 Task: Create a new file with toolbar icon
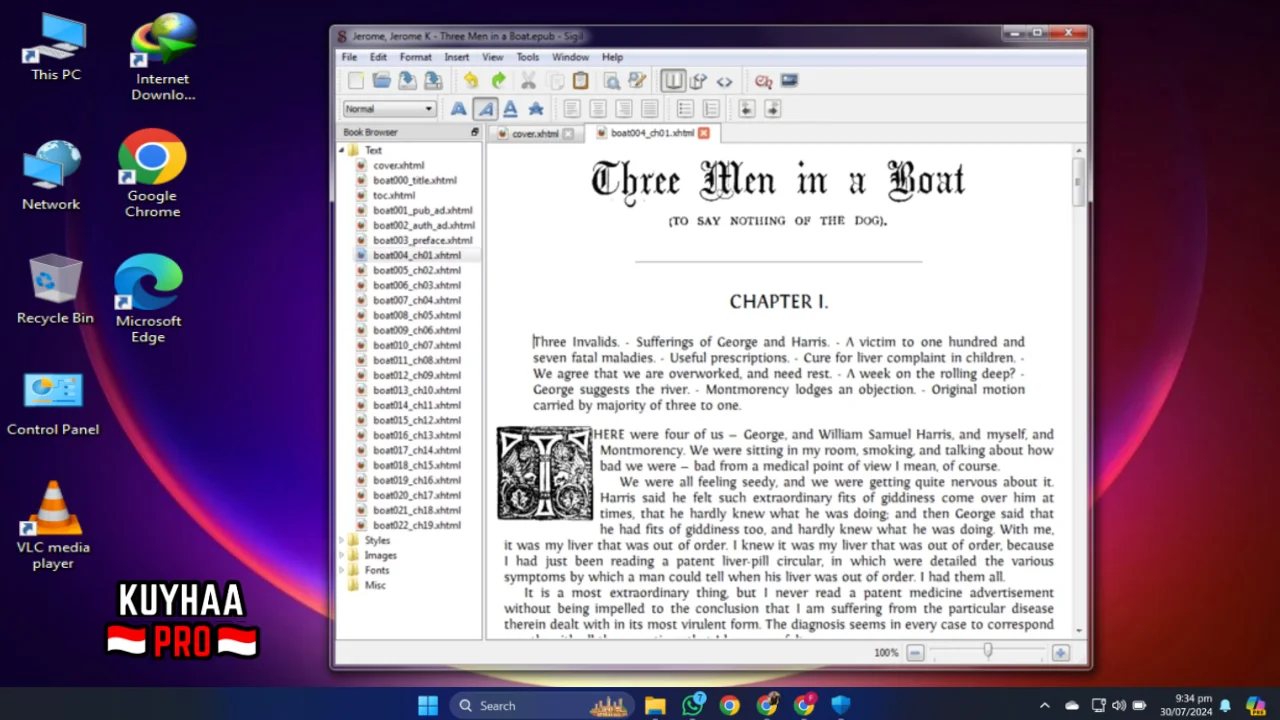pos(356,81)
